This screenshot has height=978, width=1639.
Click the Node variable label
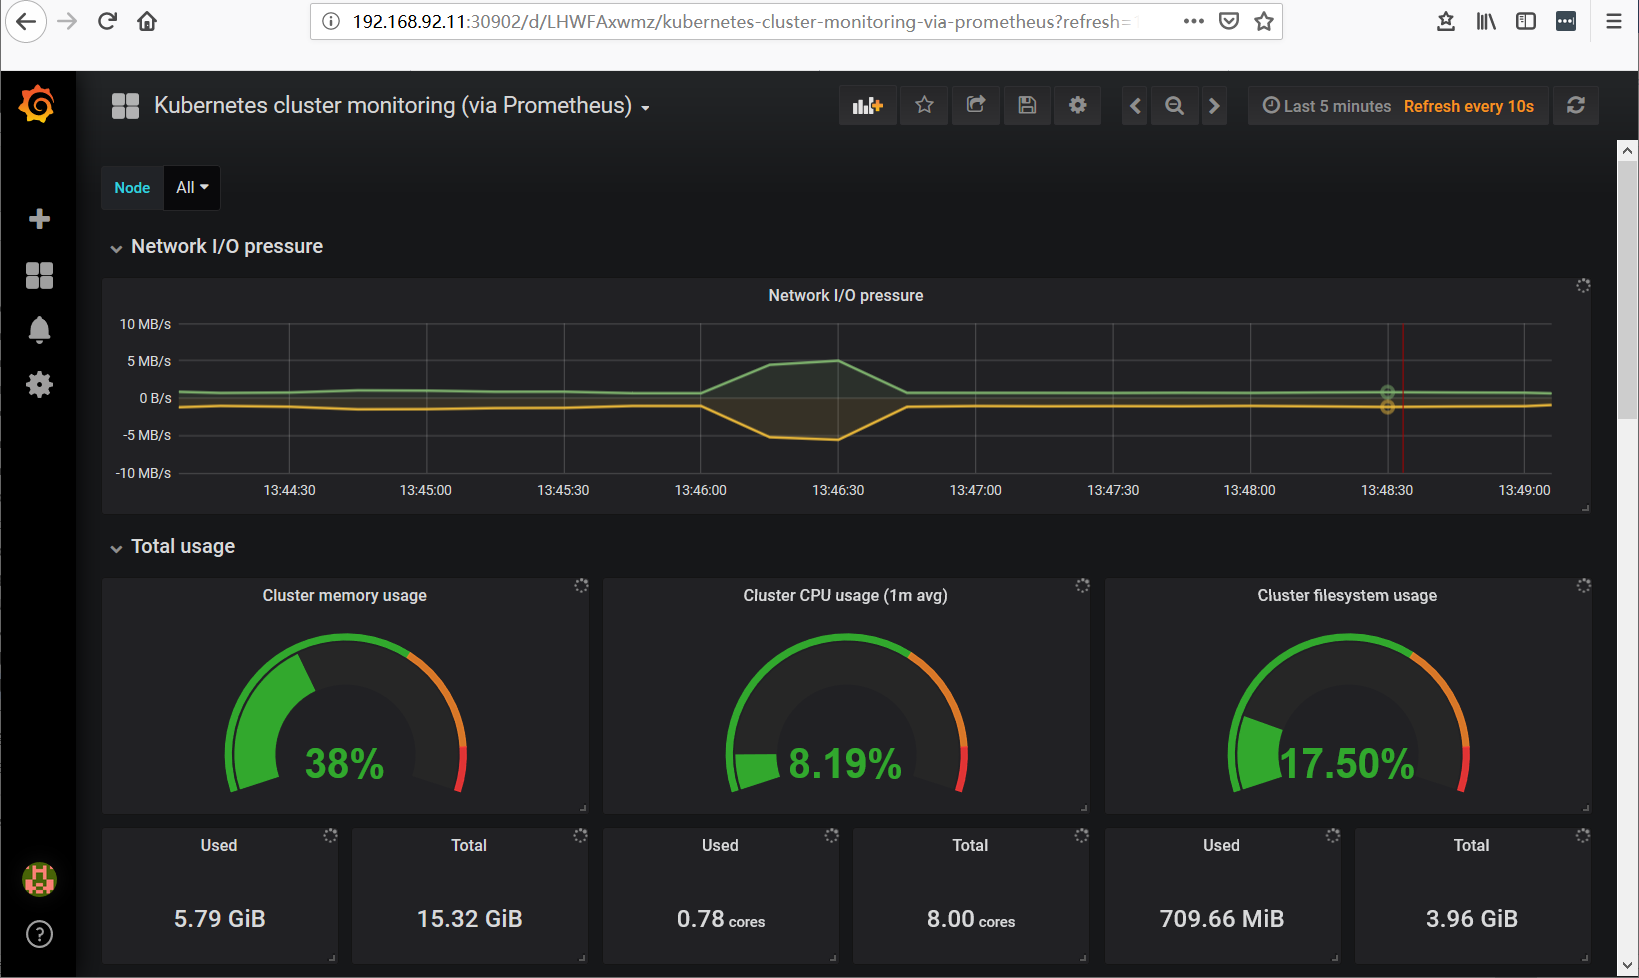click(x=132, y=187)
